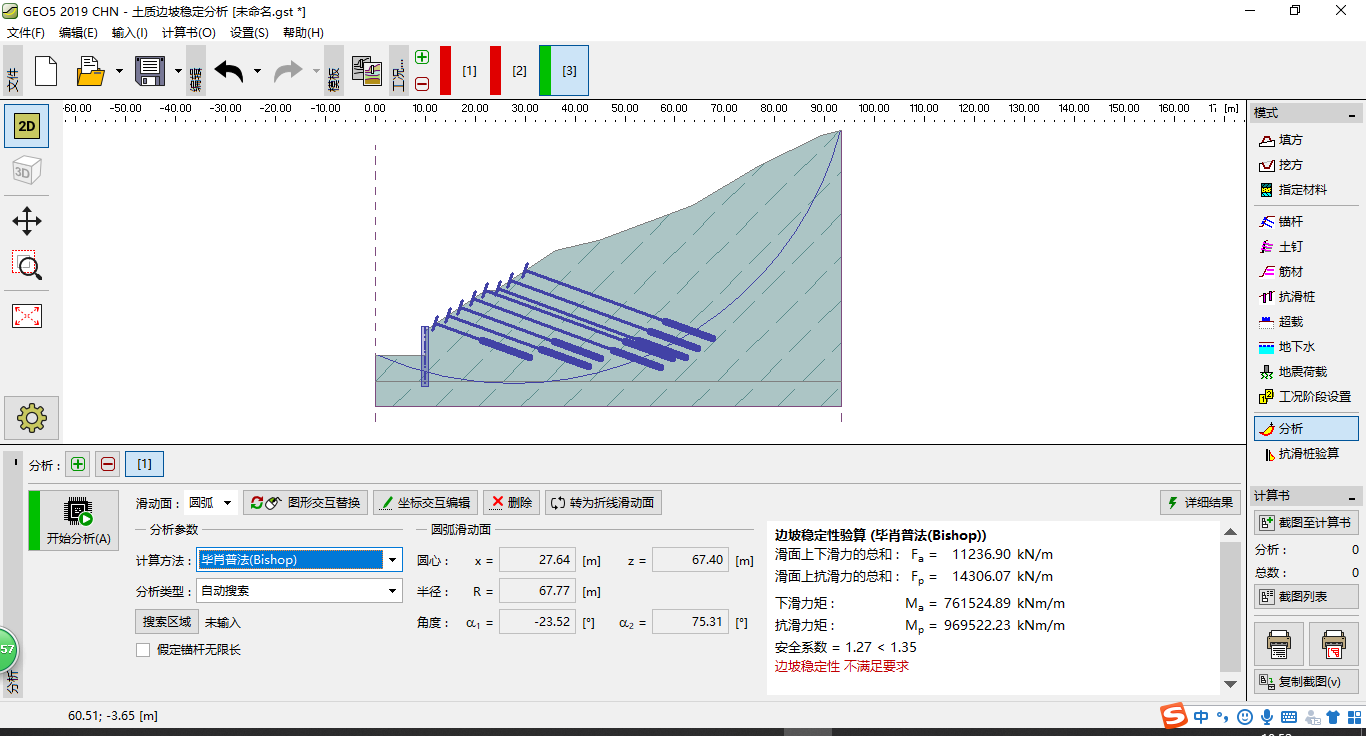The width and height of the screenshot is (1366, 736).
Task: Start analysis with 开始分析(A) button
Action: click(73, 521)
